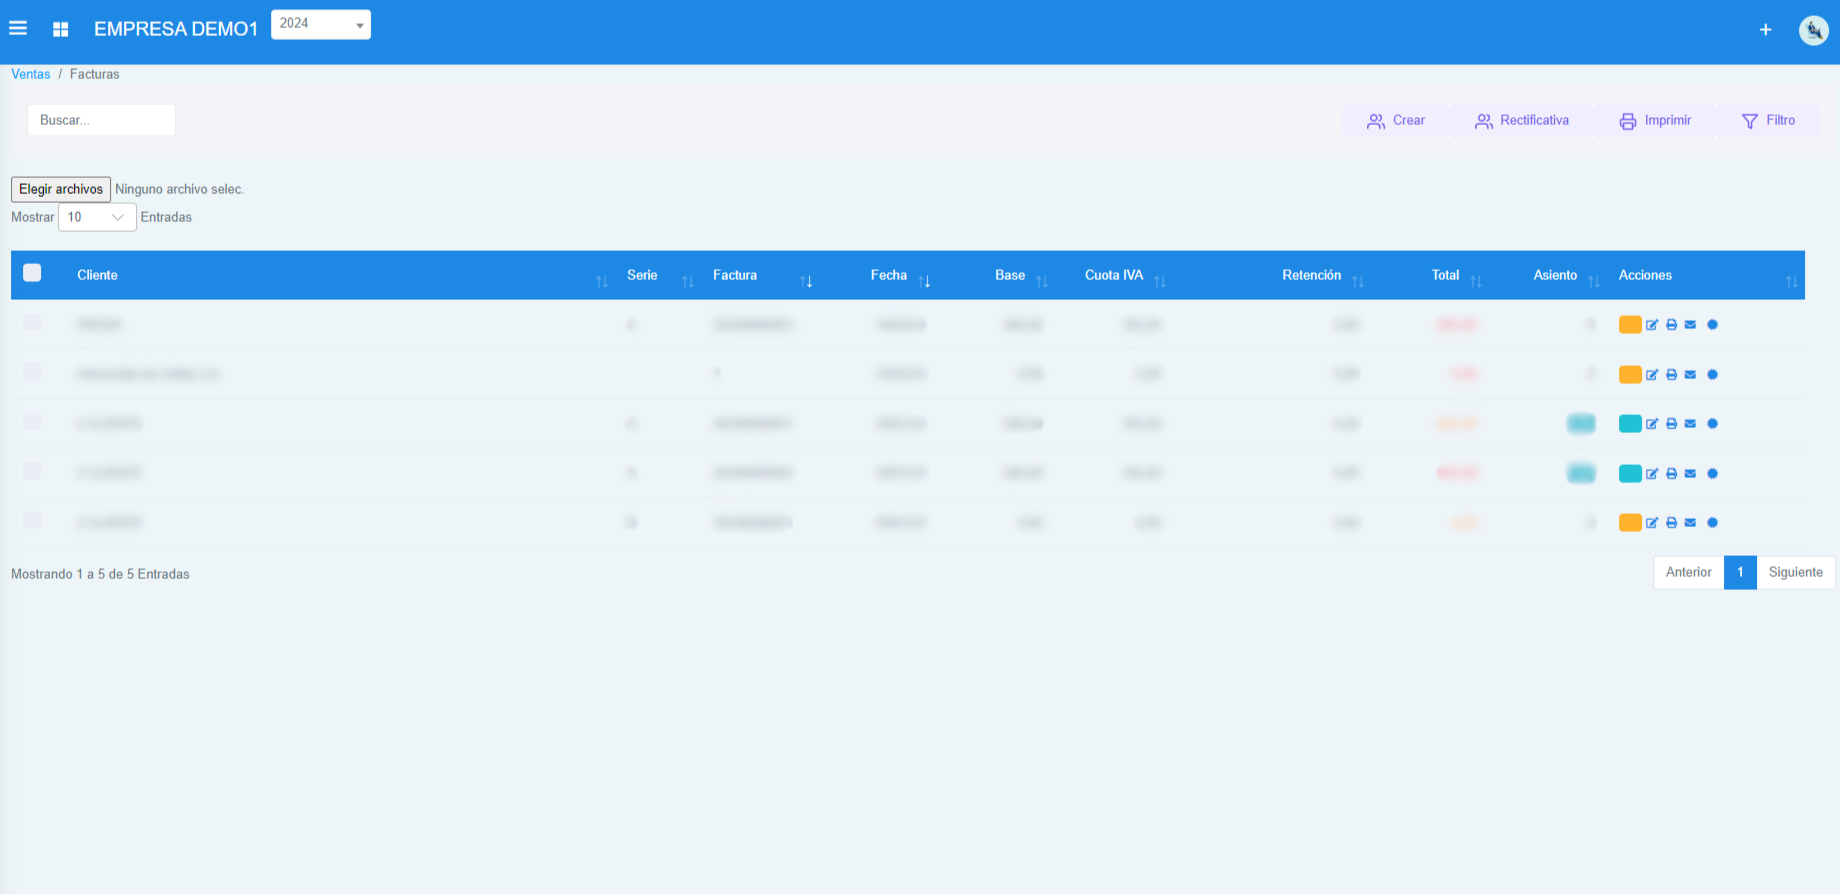Open the 2024 year dropdown

320,24
